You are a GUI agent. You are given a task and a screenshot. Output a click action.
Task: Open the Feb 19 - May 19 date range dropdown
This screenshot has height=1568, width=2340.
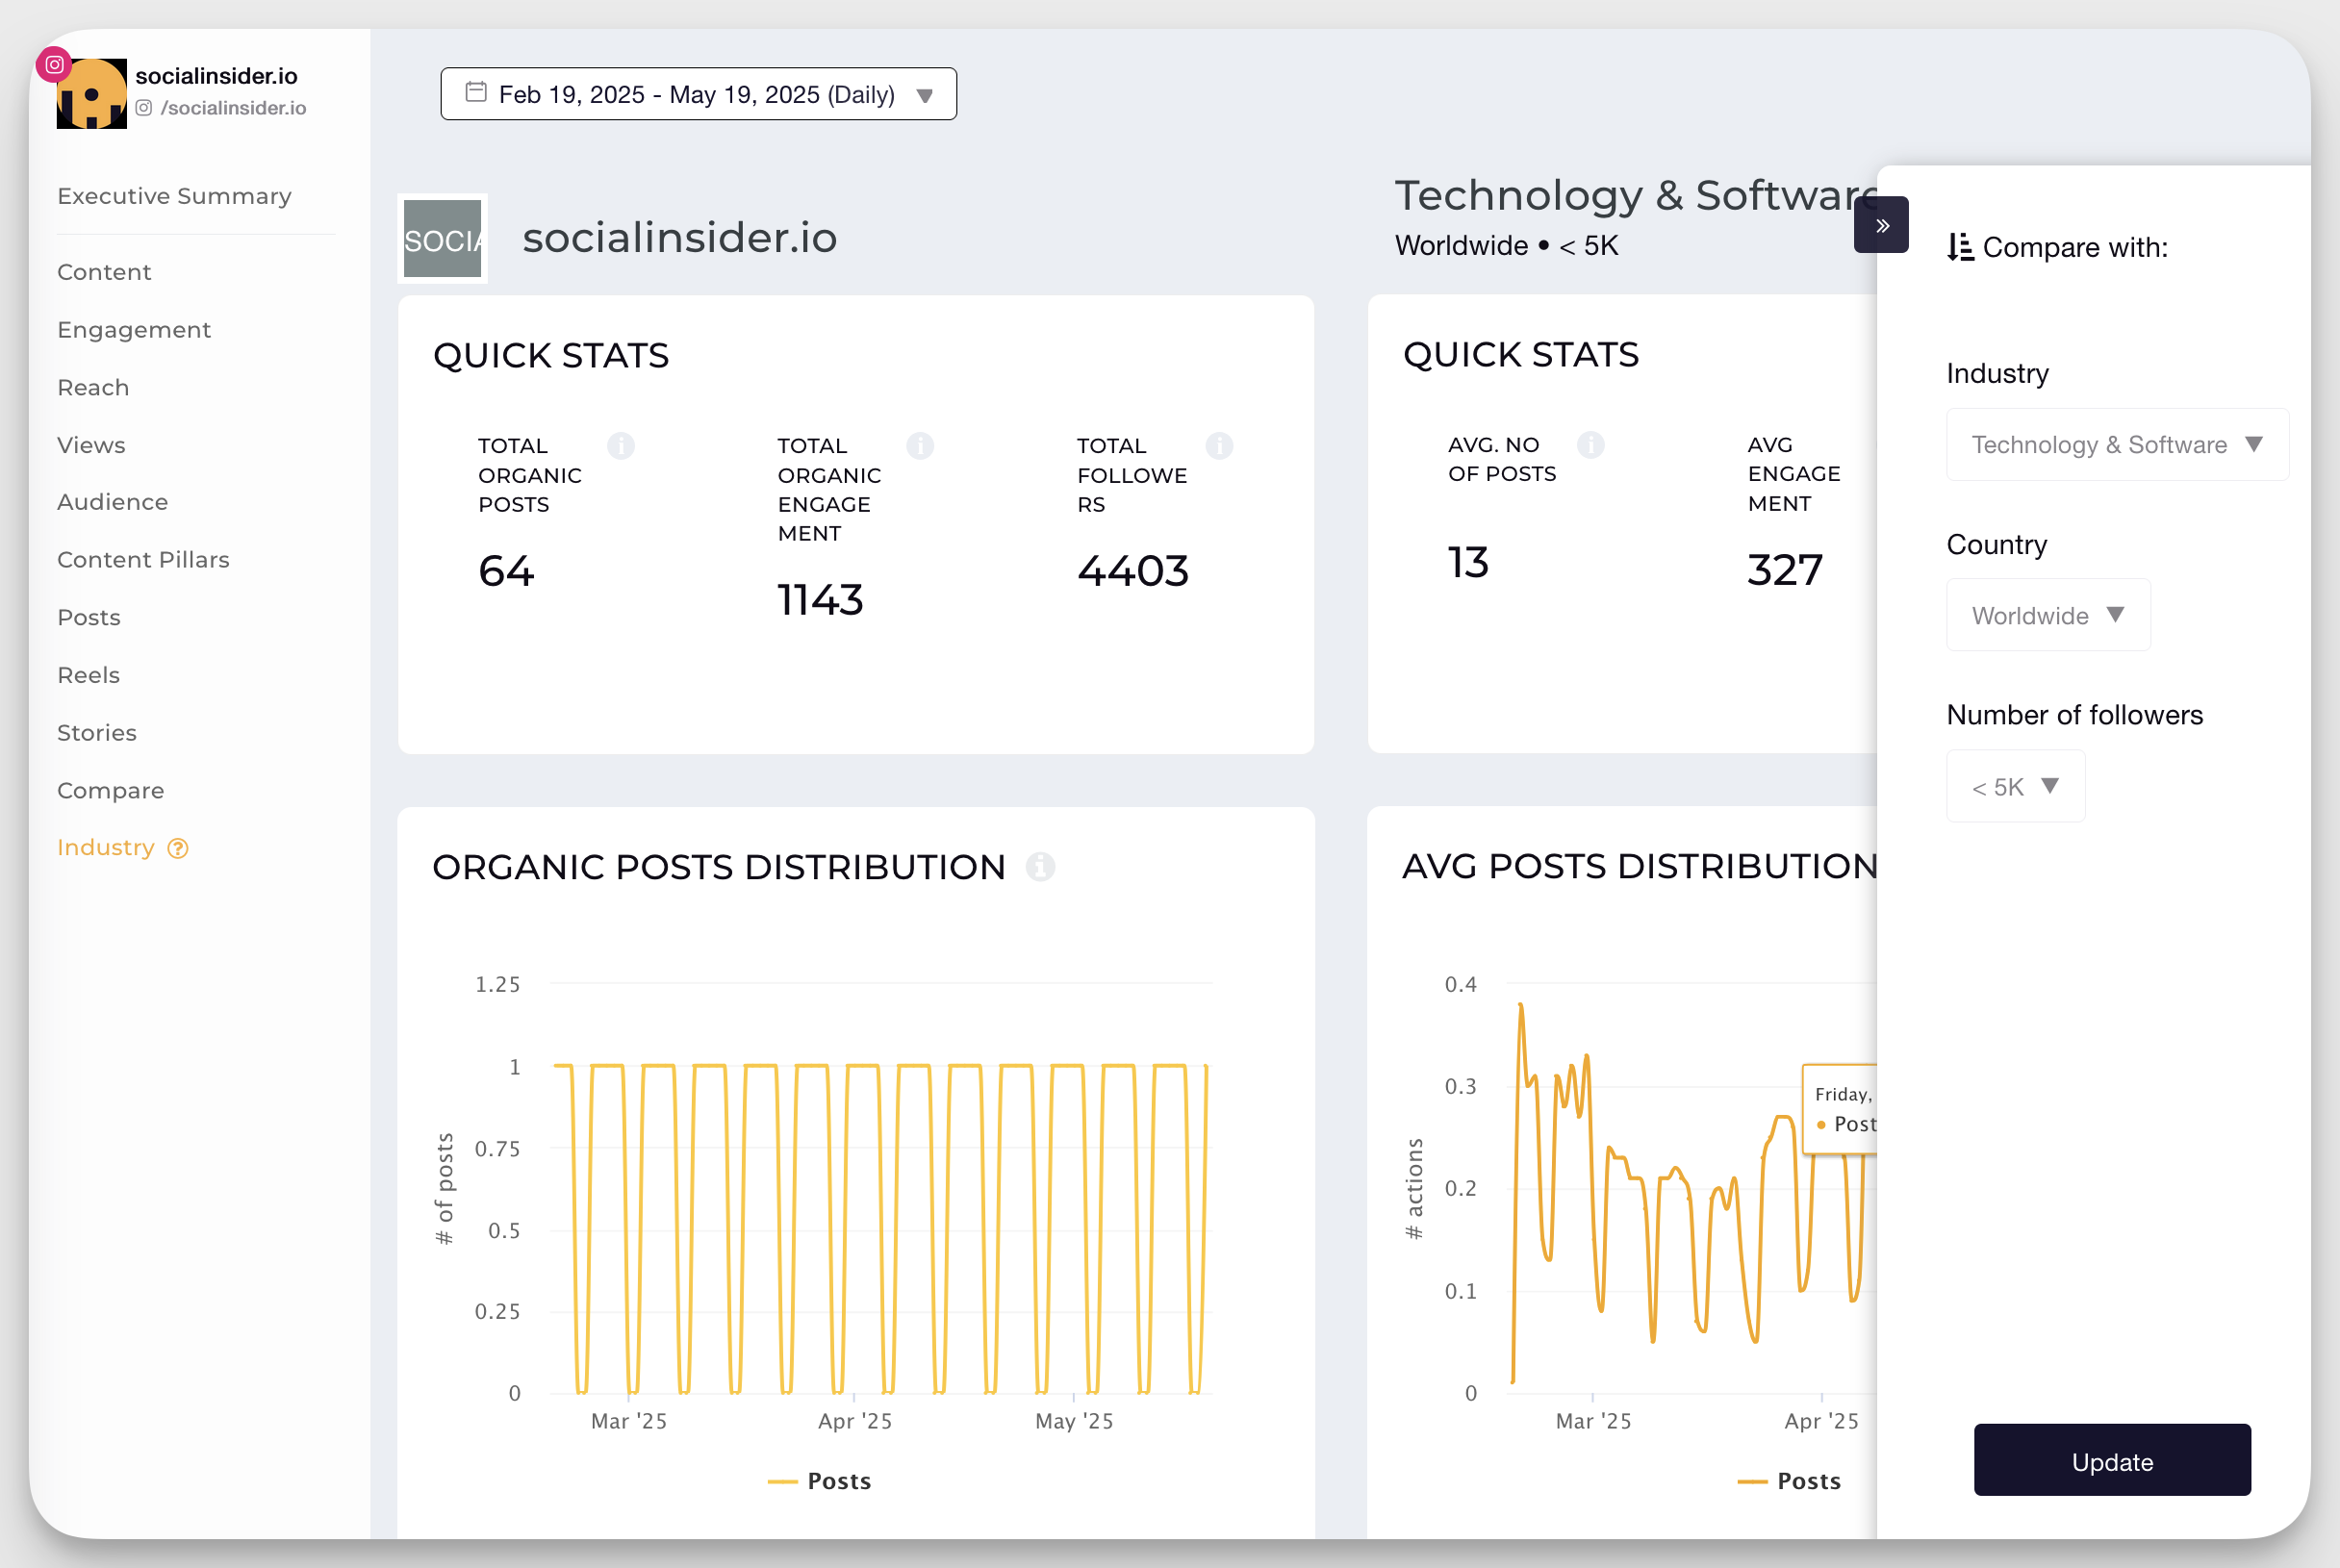(x=697, y=93)
